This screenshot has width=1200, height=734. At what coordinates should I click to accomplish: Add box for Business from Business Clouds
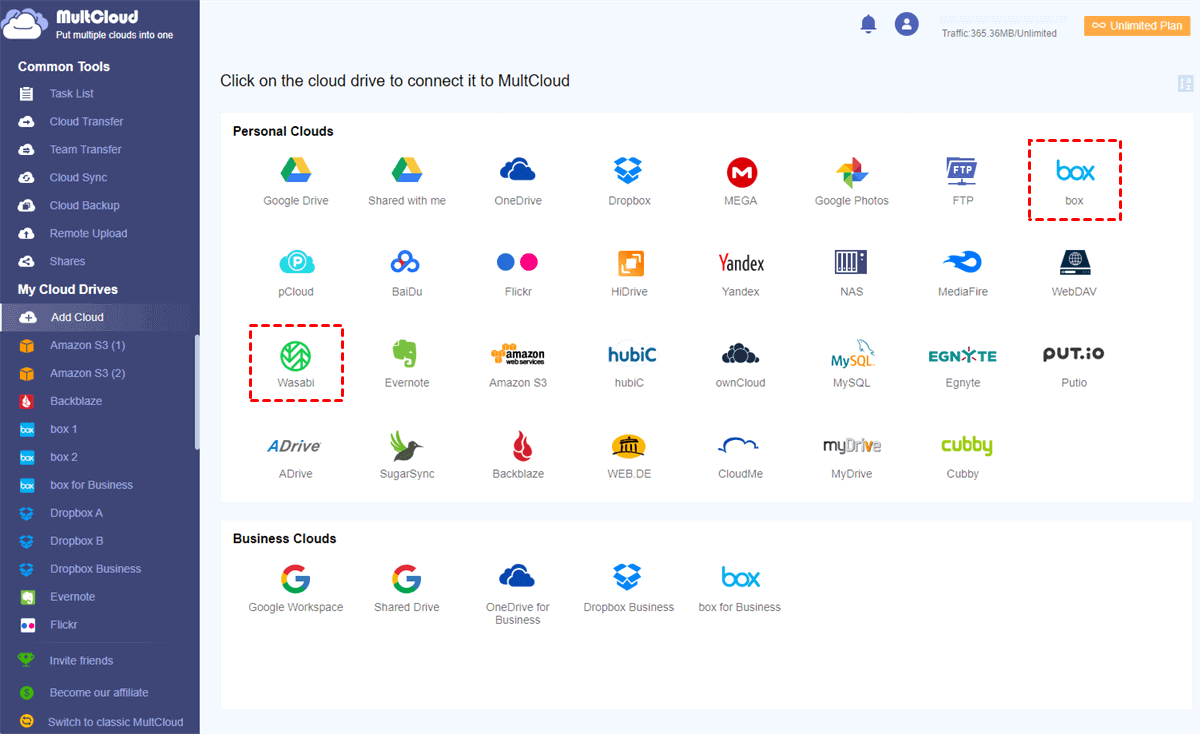[741, 588]
